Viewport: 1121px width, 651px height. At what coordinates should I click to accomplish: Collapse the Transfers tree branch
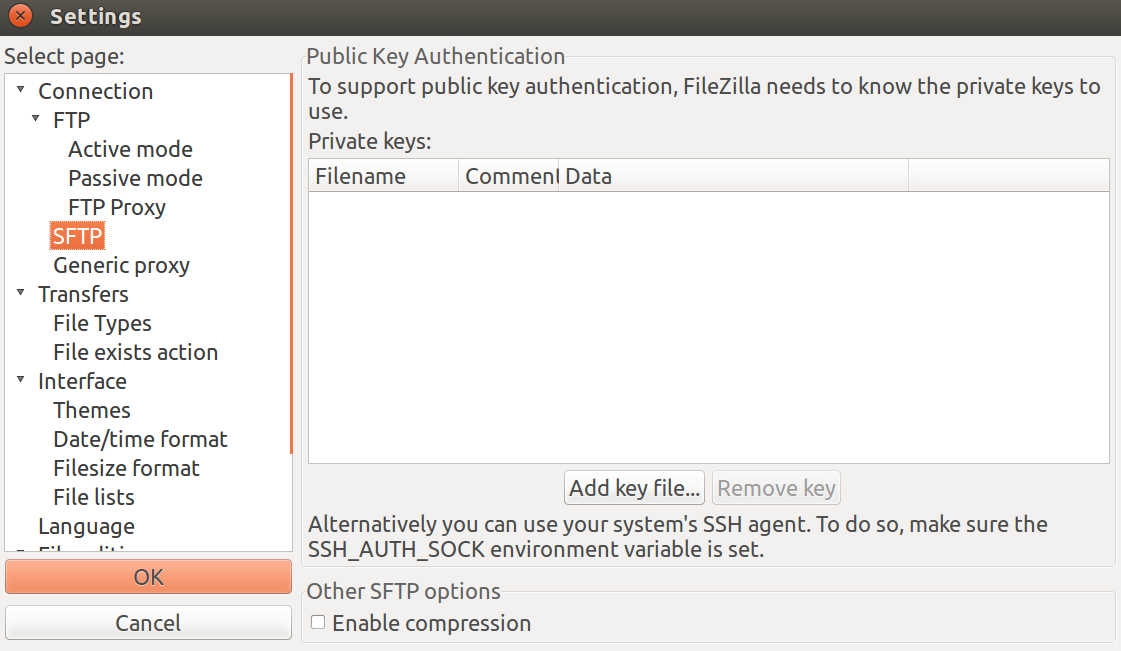[x=22, y=294]
